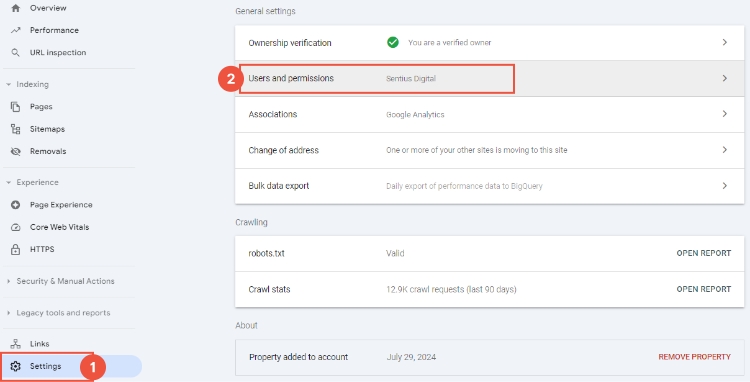The image size is (750, 382).
Task: Open report for robots.txt
Action: click(704, 253)
